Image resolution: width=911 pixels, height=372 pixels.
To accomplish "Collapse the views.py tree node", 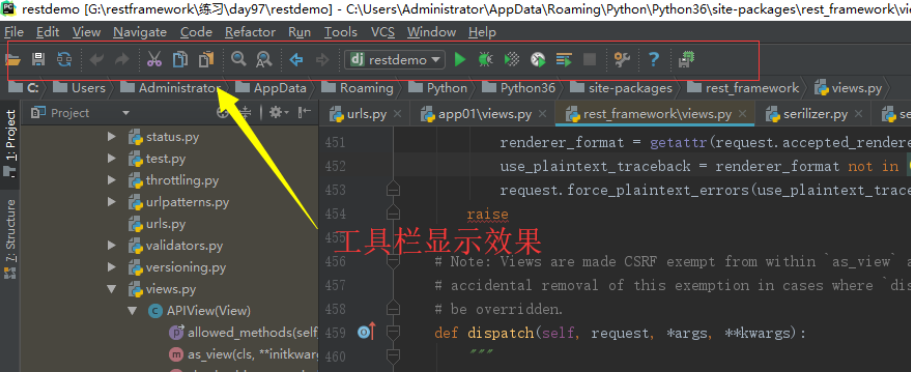I will click(x=112, y=289).
